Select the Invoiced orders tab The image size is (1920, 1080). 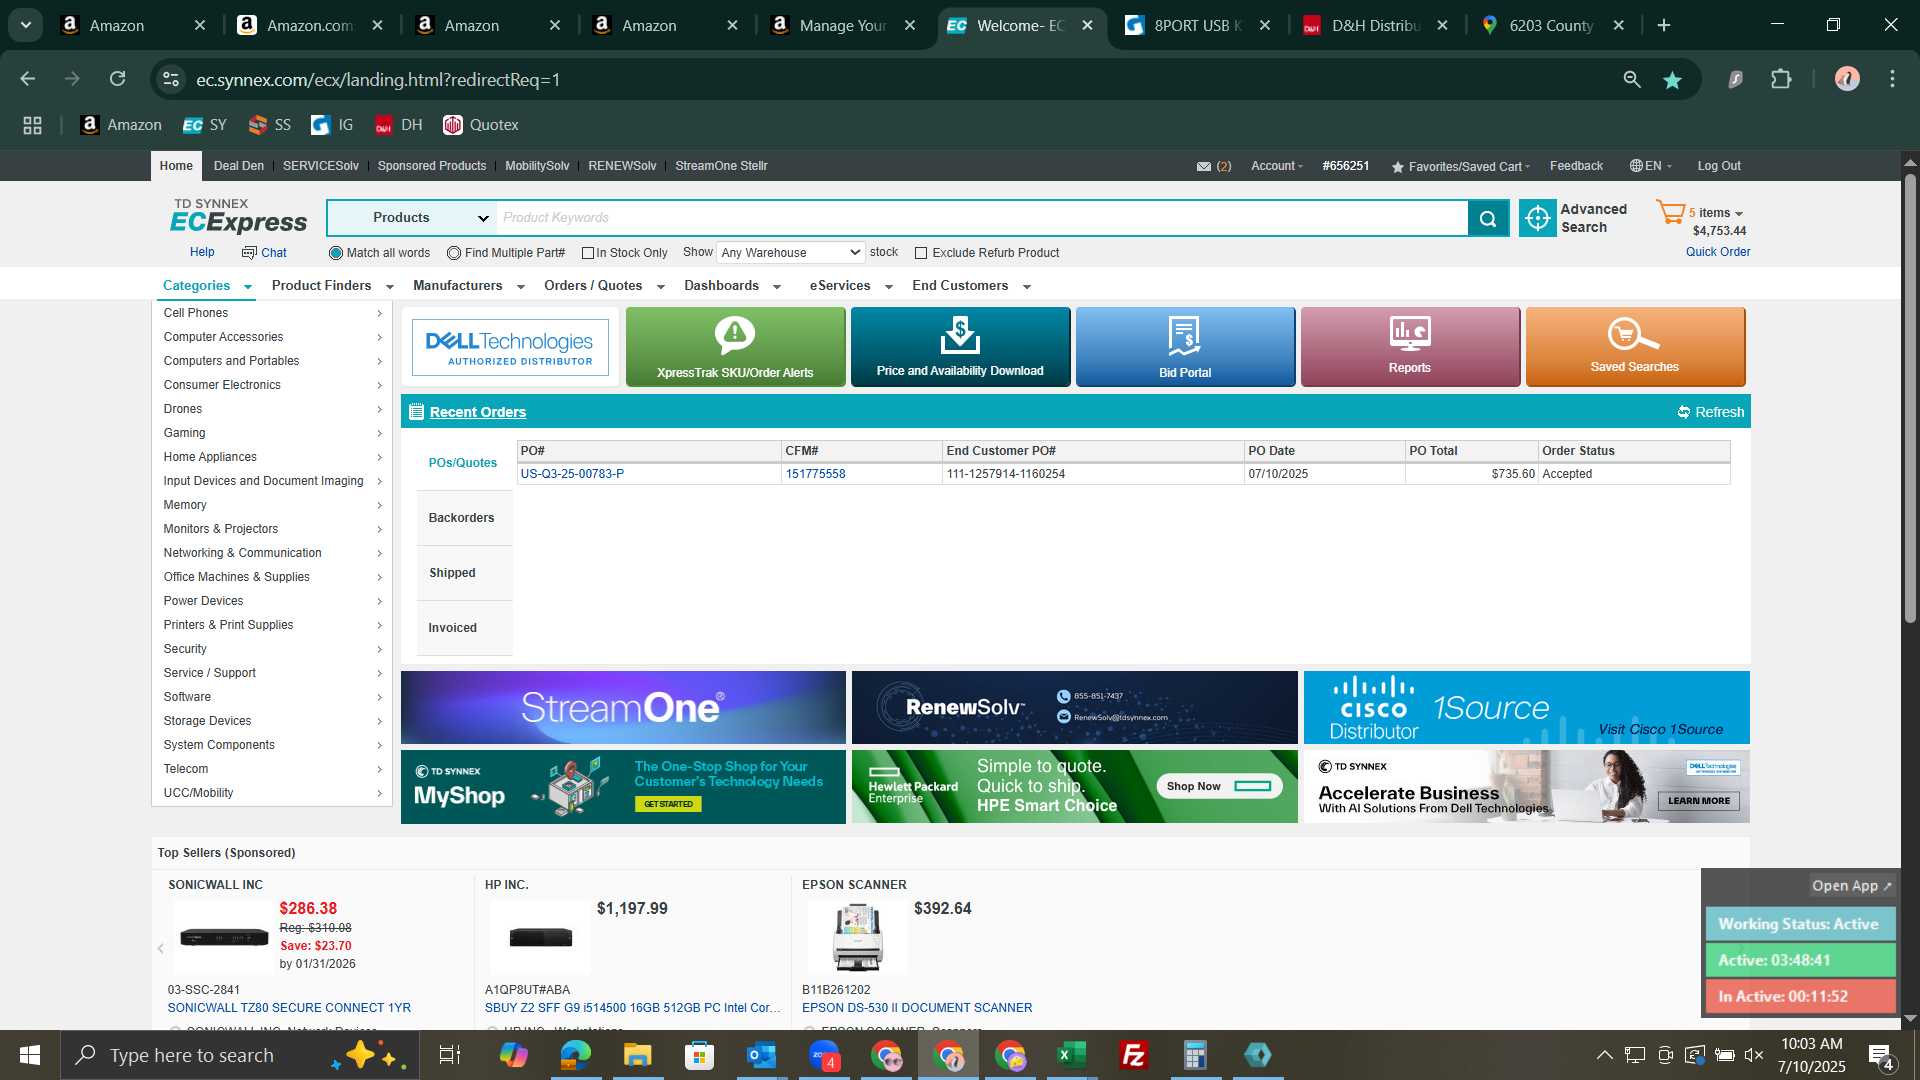pos(464,628)
